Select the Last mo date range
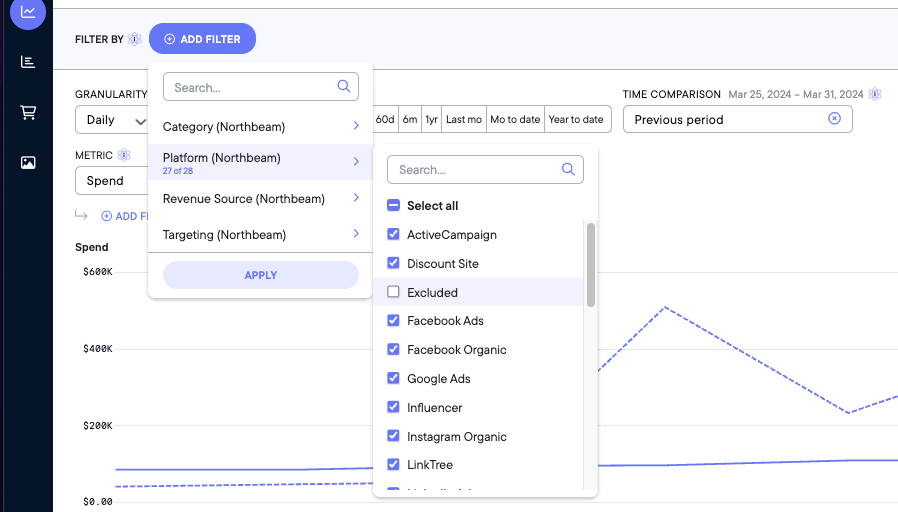This screenshot has width=898, height=512. 464,119
